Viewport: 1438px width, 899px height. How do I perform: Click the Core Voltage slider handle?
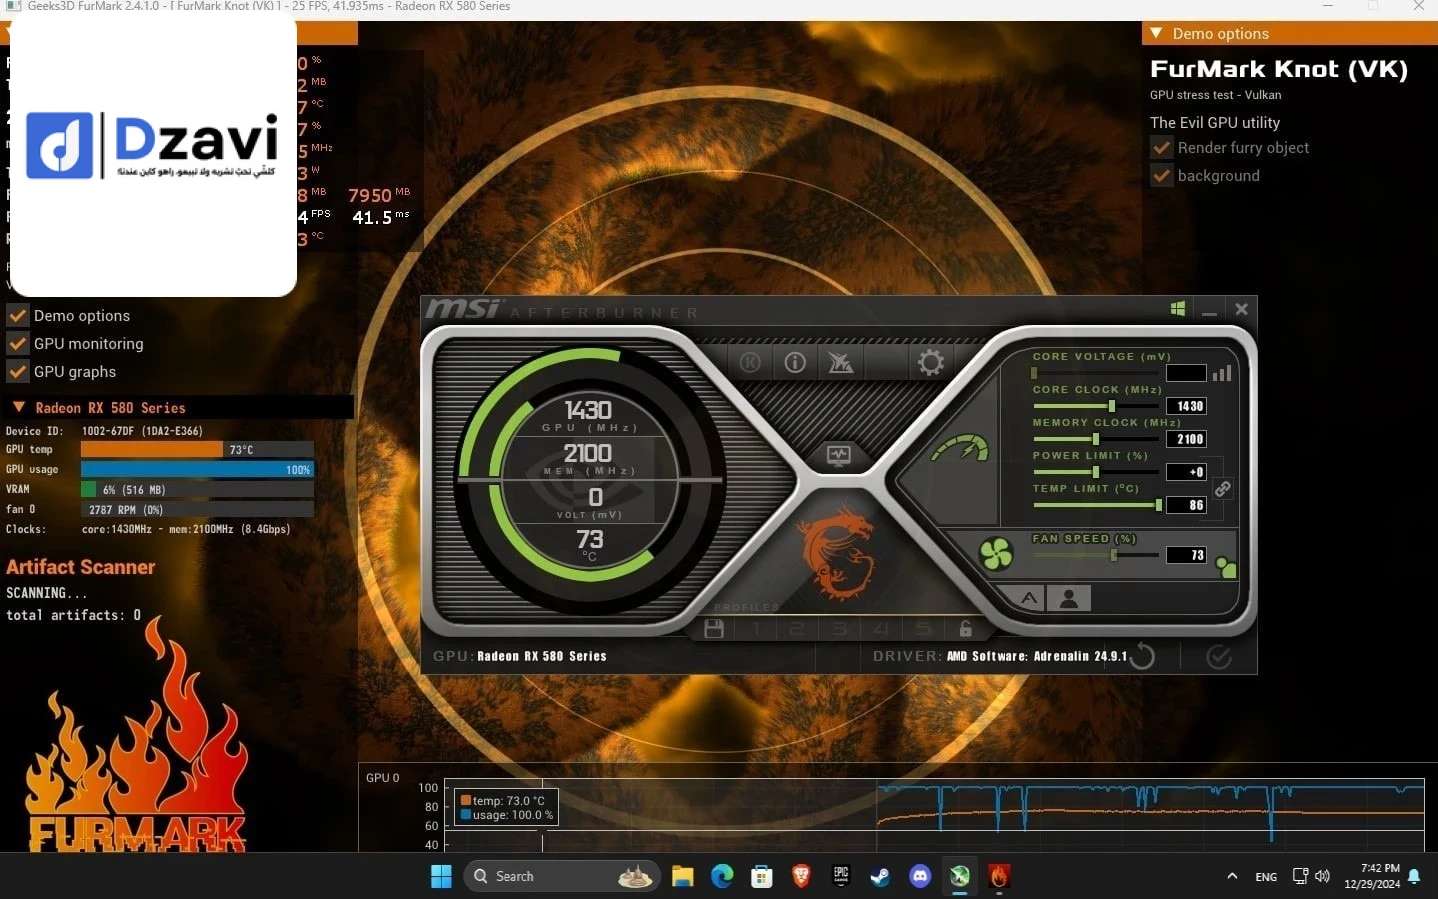tap(1034, 373)
